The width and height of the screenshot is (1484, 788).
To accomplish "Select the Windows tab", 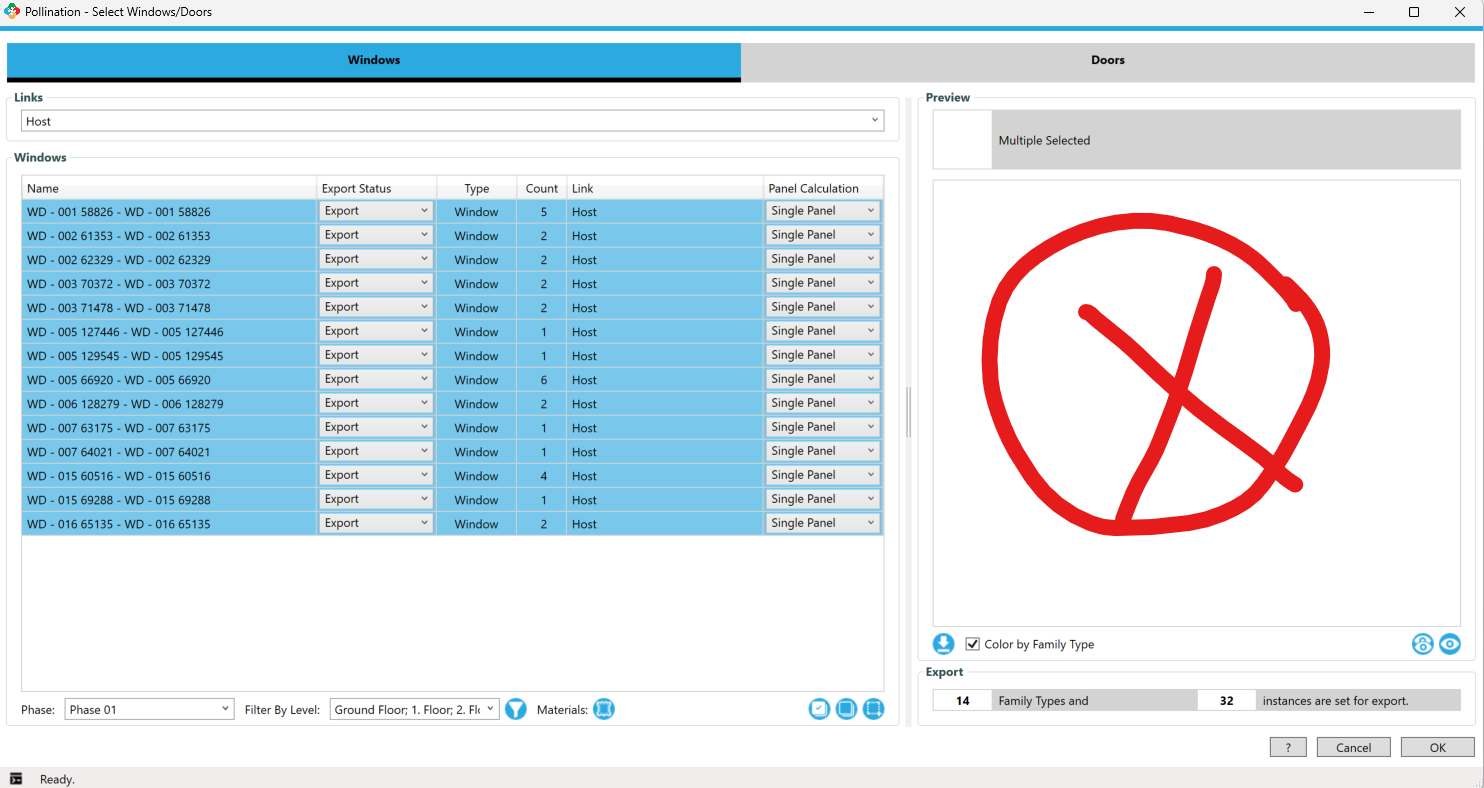I will [x=374, y=60].
